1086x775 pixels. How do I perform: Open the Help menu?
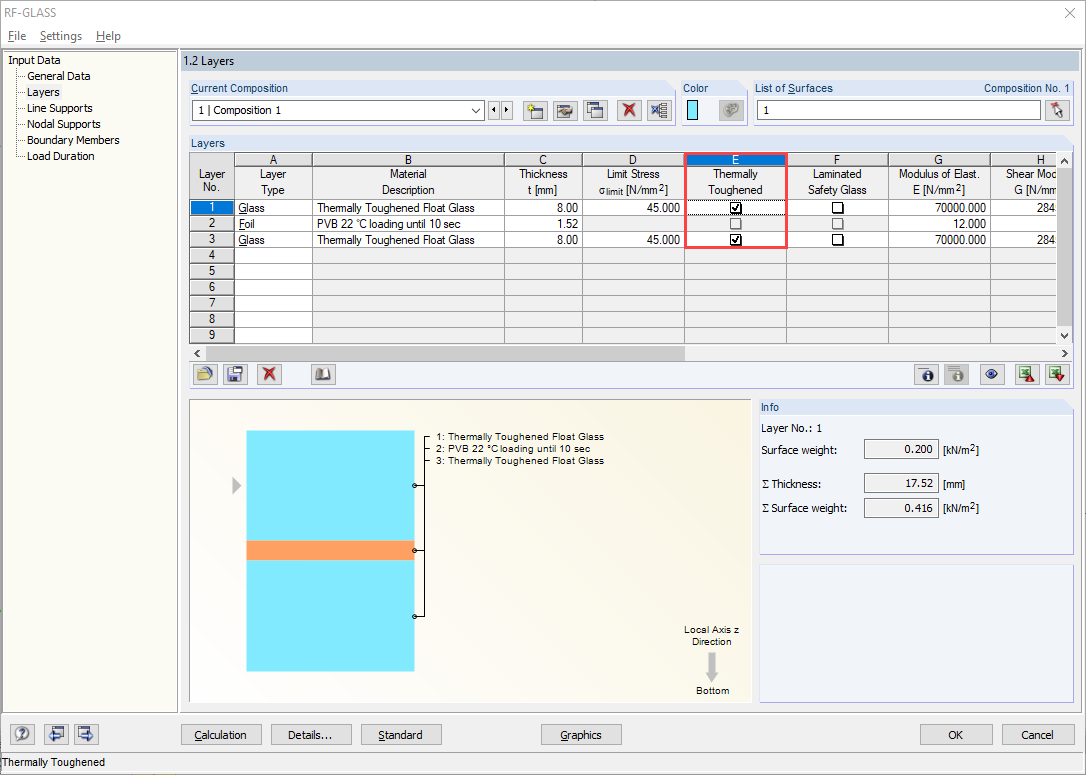pos(108,36)
